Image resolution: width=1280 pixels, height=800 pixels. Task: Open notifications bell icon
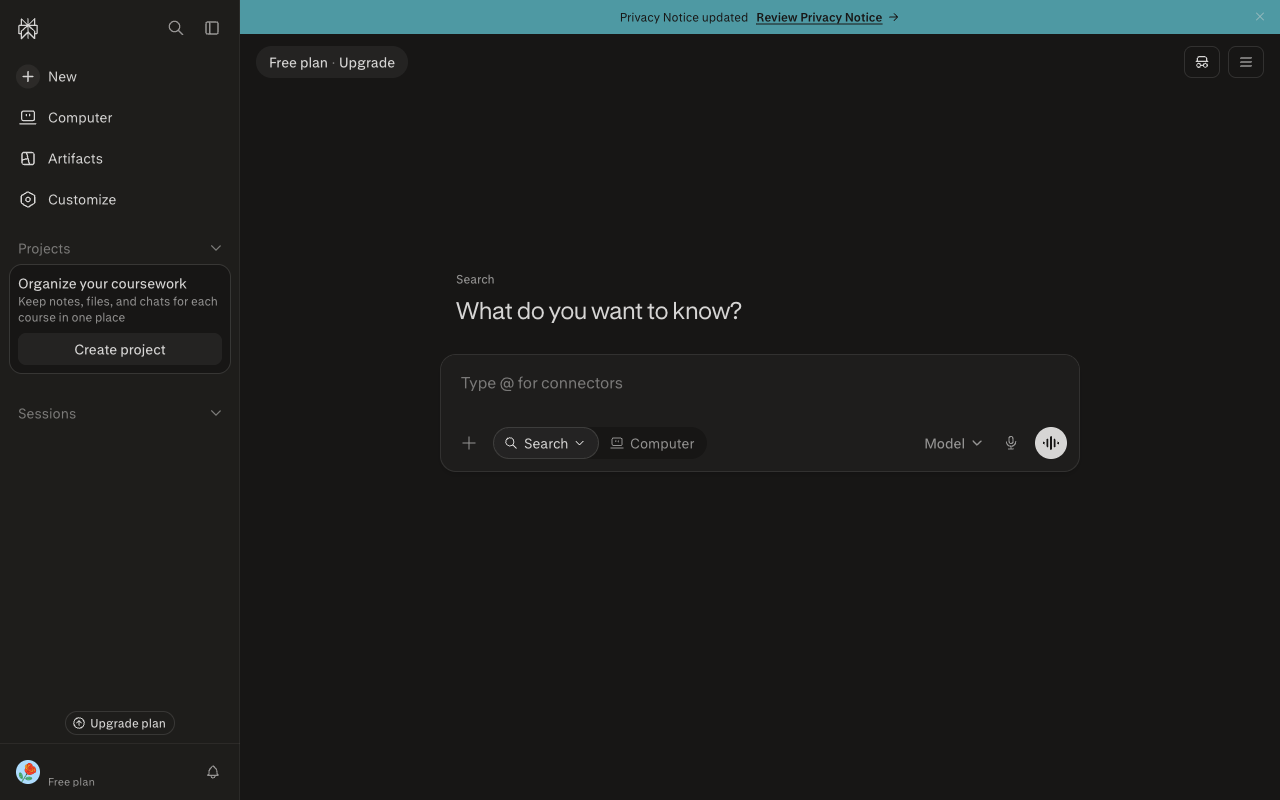point(213,772)
